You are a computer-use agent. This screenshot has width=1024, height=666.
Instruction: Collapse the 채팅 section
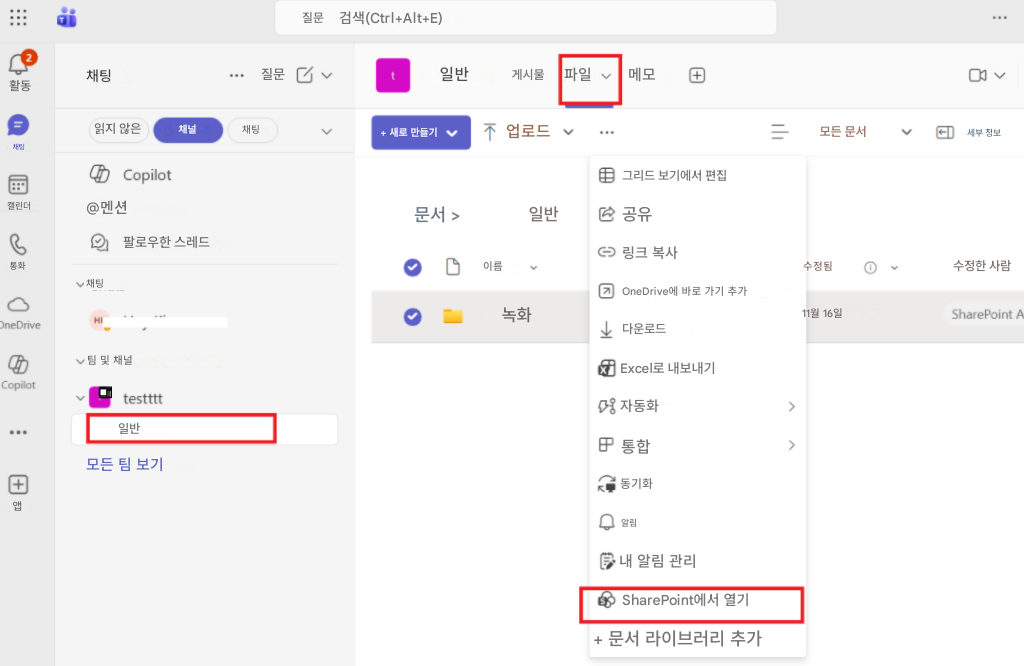[80, 284]
